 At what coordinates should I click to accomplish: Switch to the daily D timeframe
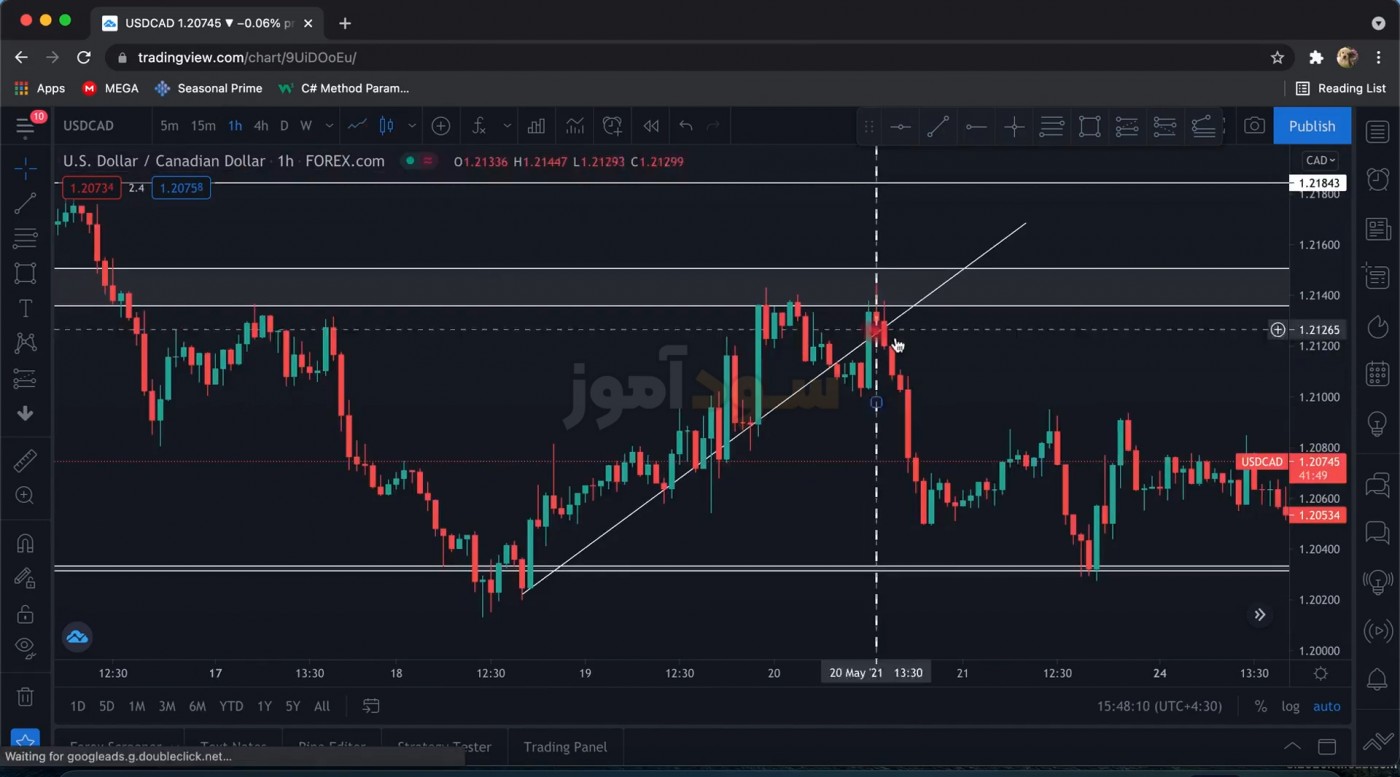284,125
